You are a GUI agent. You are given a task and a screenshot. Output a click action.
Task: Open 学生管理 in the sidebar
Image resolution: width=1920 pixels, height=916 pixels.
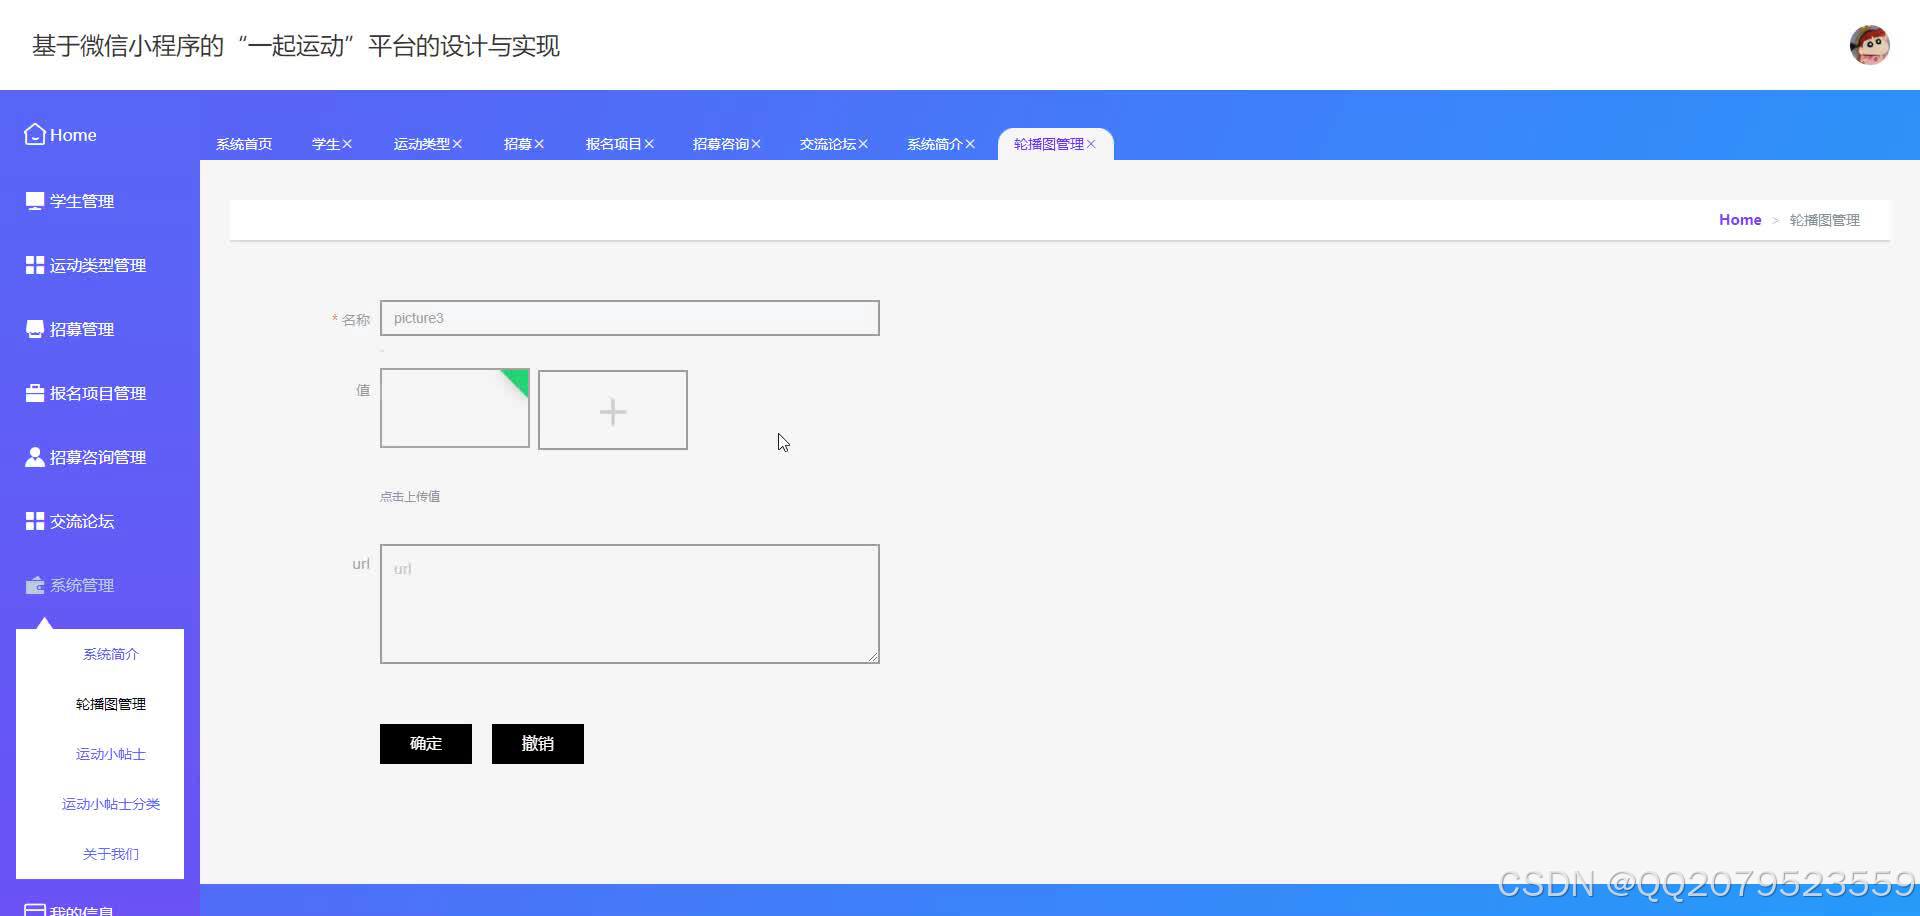tap(82, 201)
